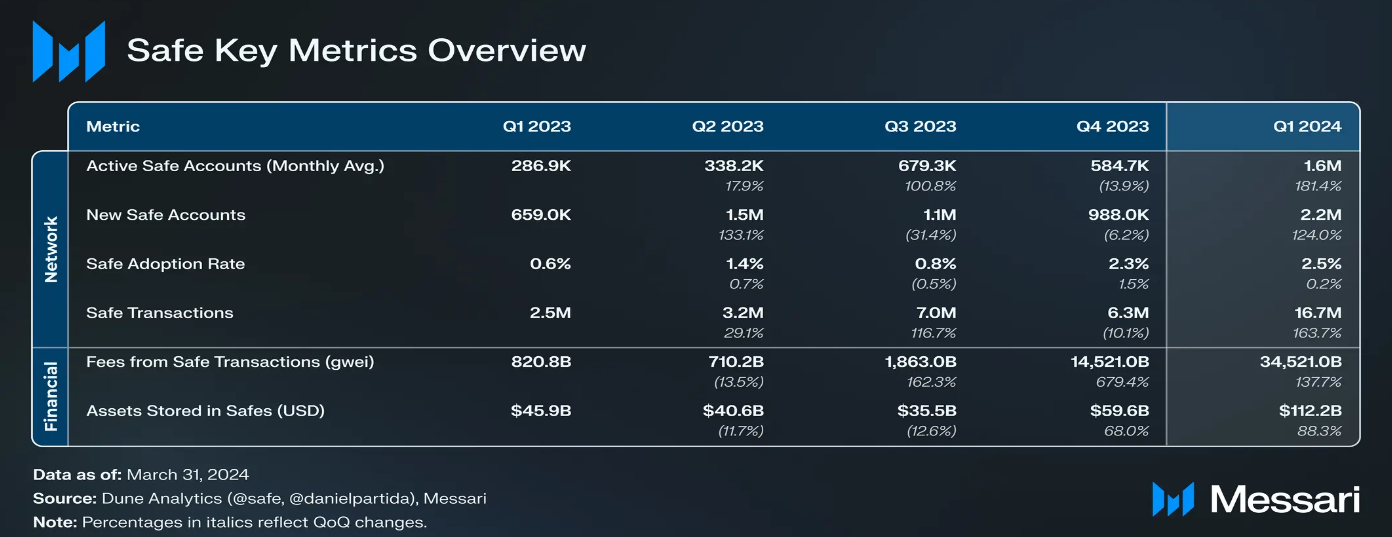
Task: Click the '2.2M' new accounts value
Action: click(1321, 215)
